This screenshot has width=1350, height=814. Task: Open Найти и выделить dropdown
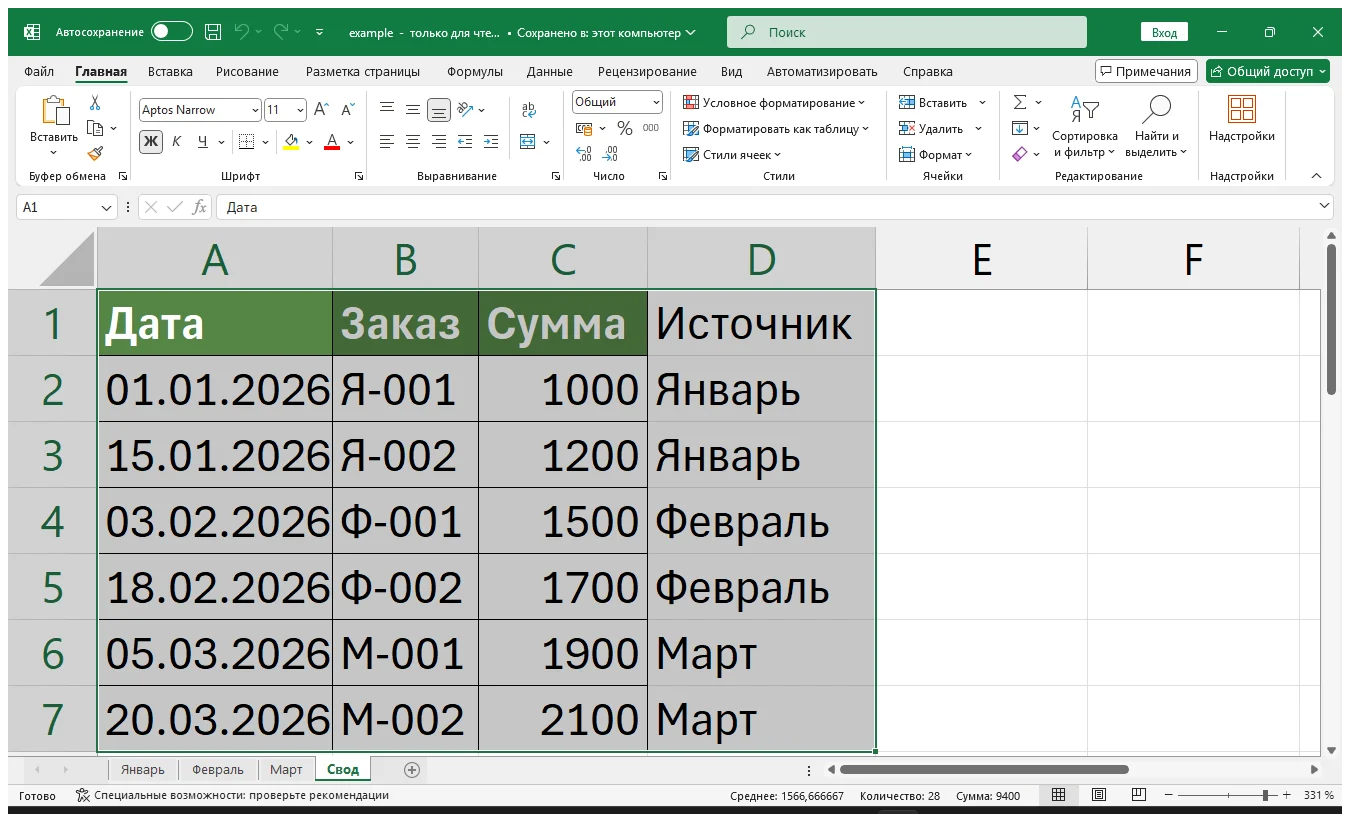point(1156,127)
